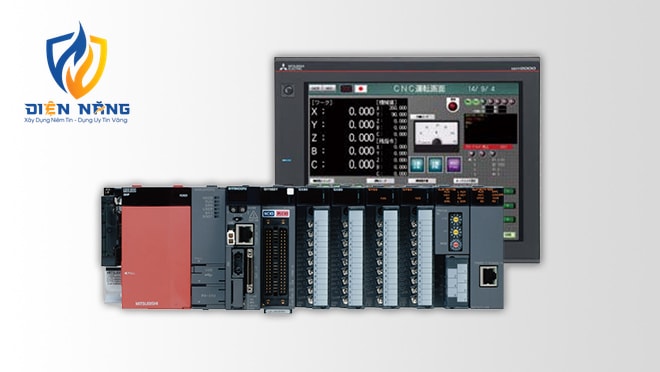Viewport: 660px width, 372px height.
Task: Click the black message display on HMI right side
Action: 490,129
